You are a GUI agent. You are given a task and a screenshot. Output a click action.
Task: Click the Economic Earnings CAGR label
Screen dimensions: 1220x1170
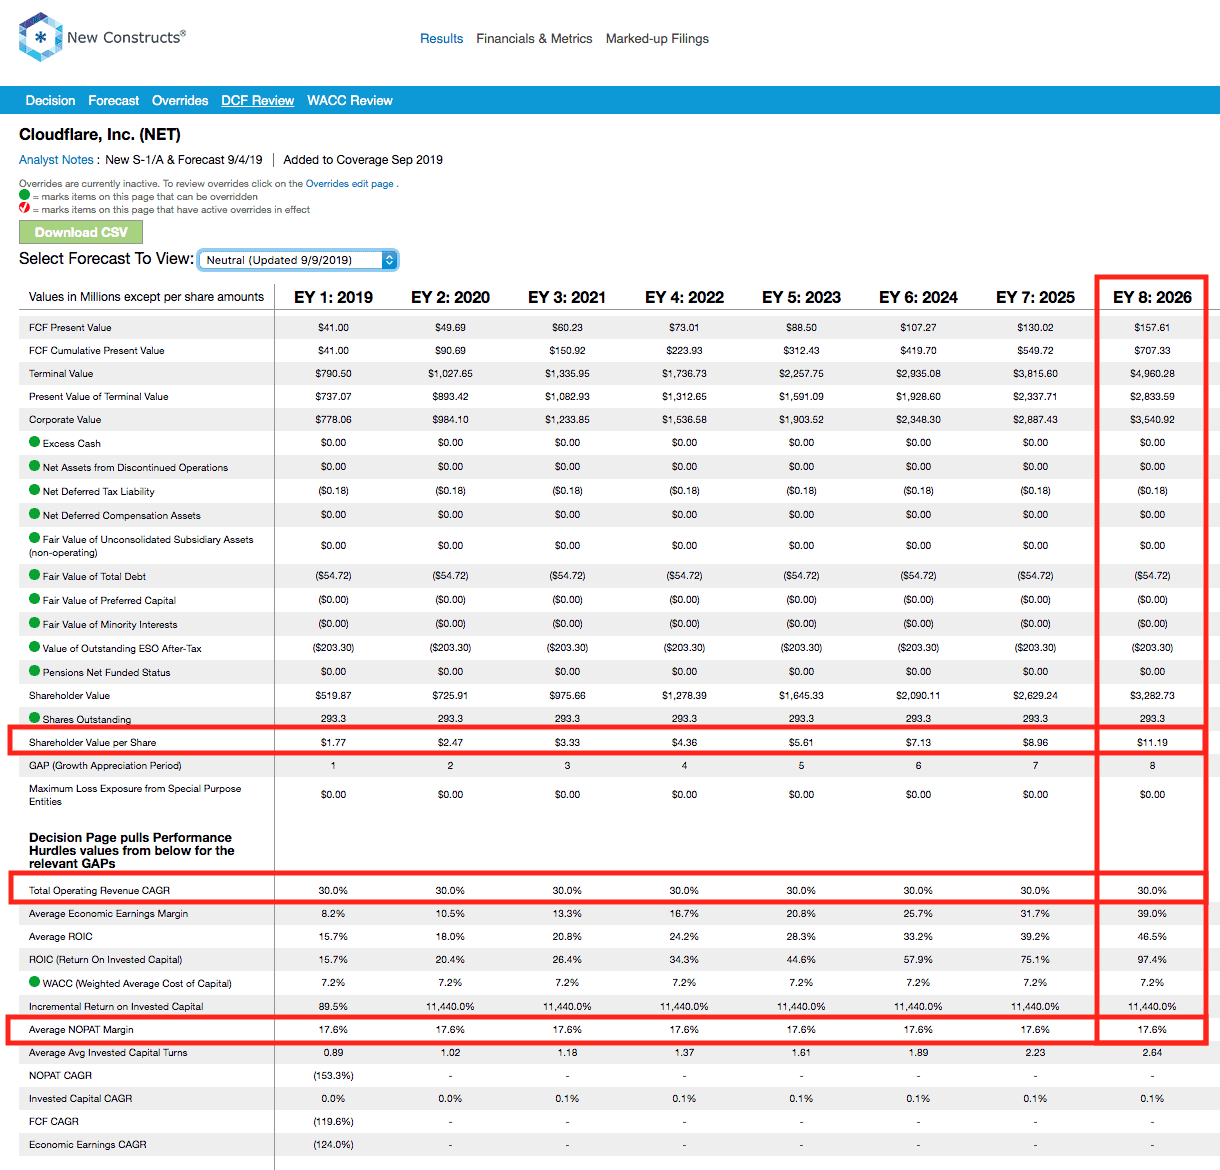[x=87, y=1145]
